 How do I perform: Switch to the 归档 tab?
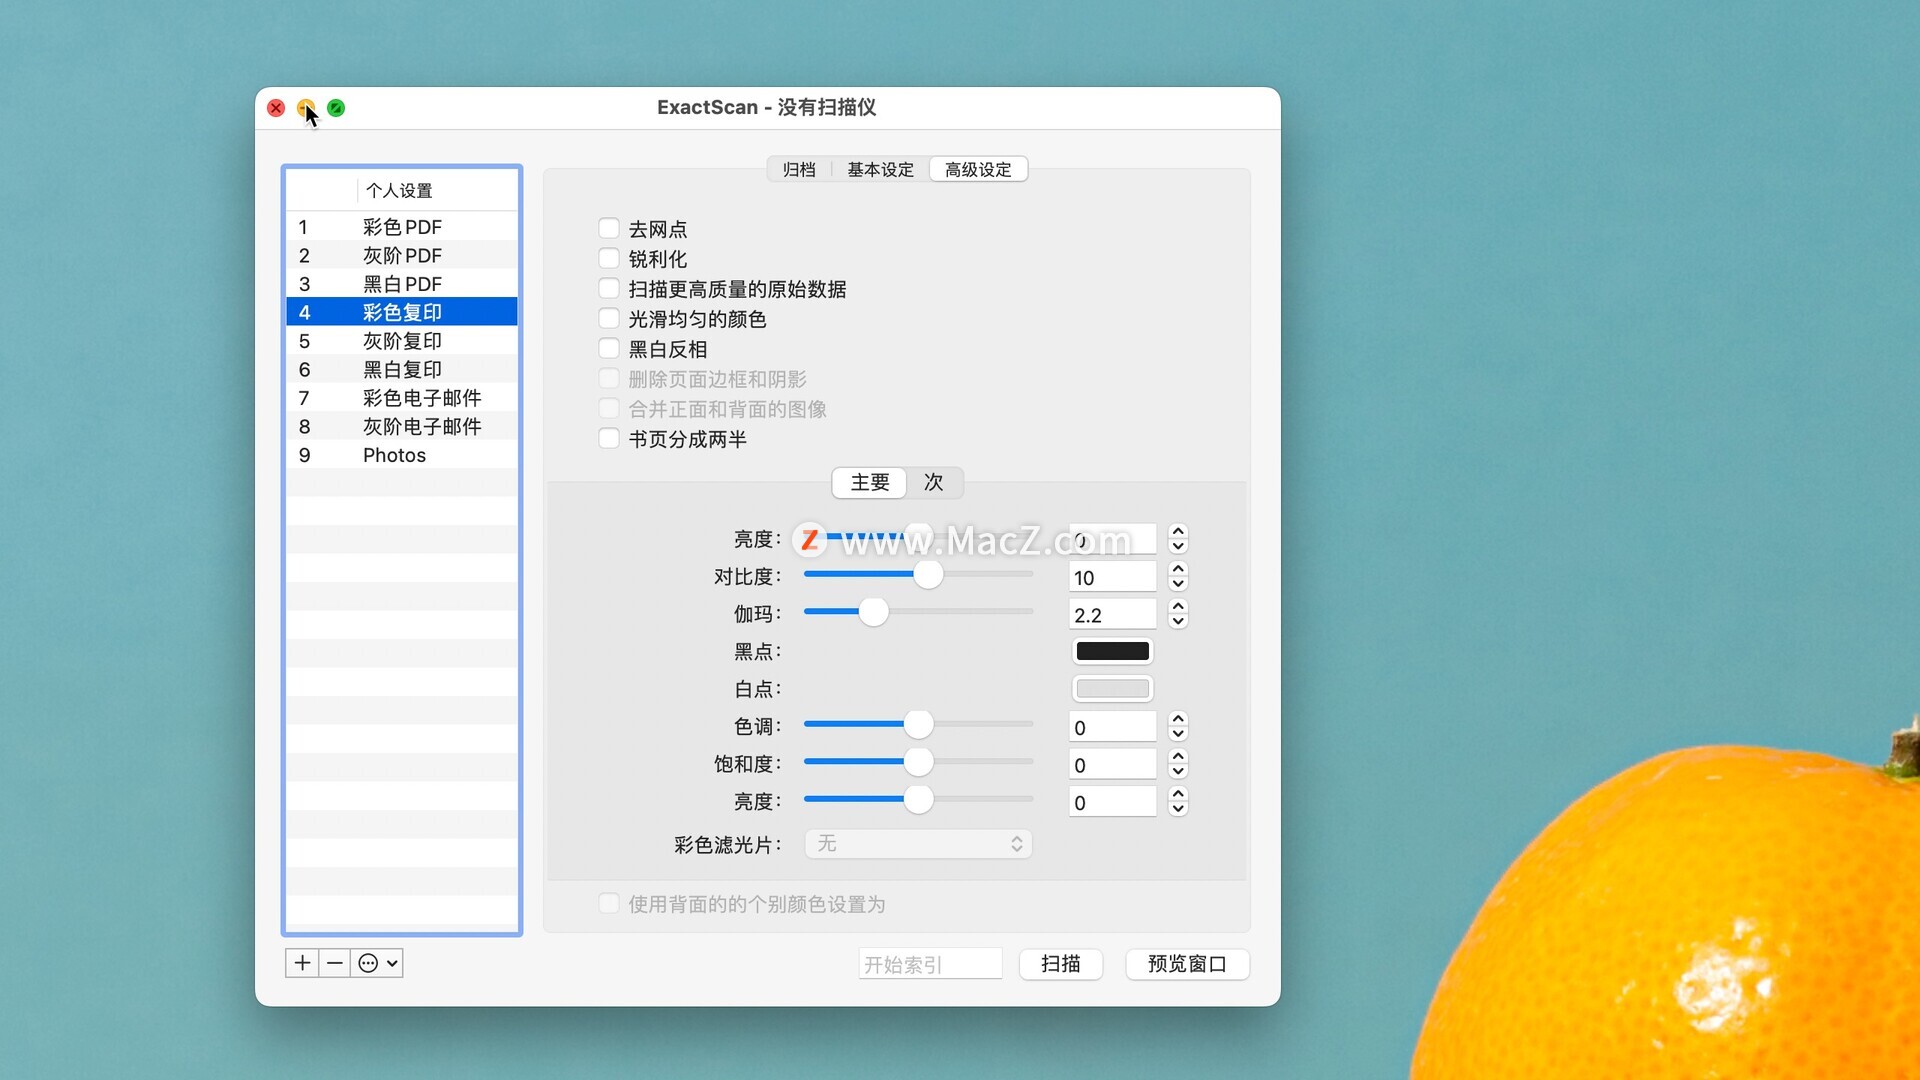[x=799, y=170]
